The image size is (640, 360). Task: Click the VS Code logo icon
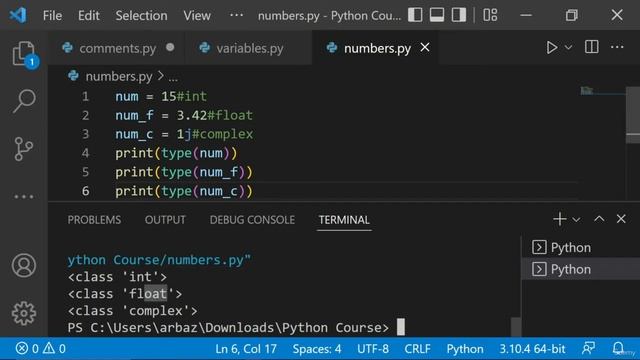[18, 16]
